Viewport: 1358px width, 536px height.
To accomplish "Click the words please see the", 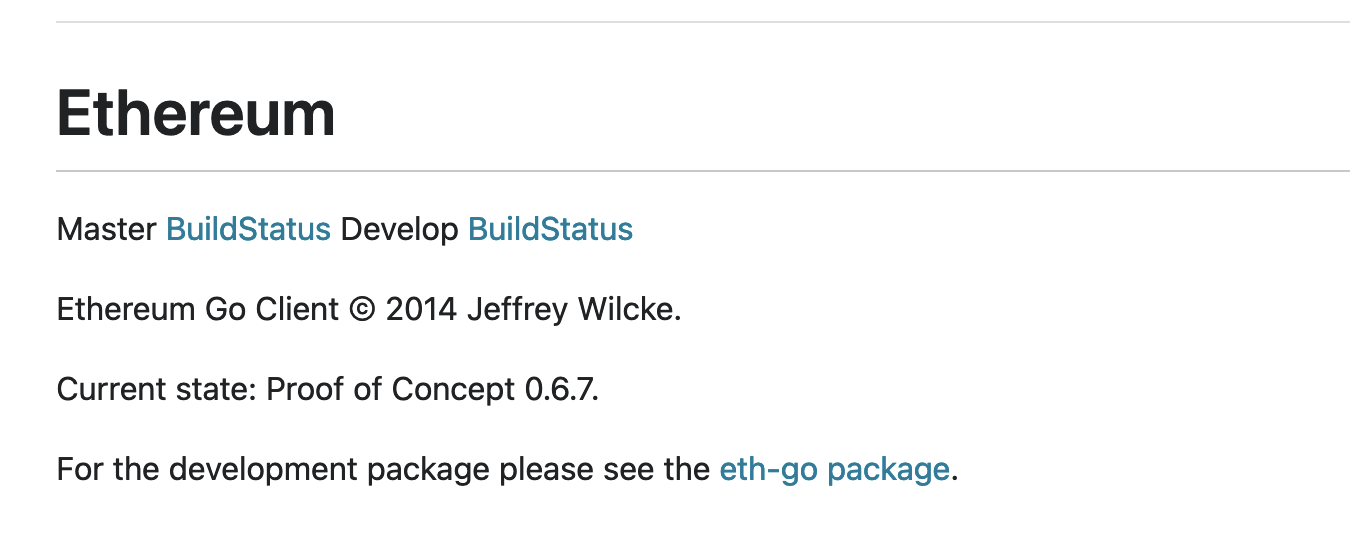I will (605, 469).
